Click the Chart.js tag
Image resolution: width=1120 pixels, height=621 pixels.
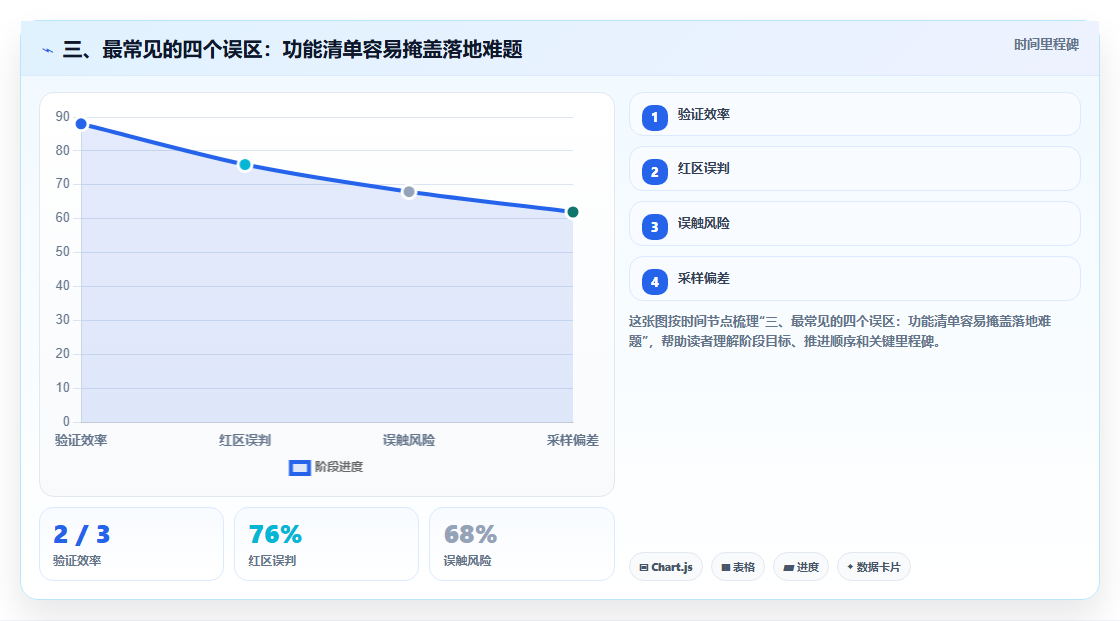pyautogui.click(x=666, y=567)
